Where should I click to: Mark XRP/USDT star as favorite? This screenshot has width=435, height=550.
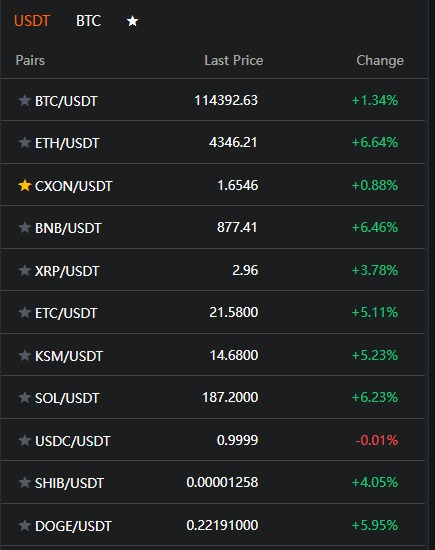click(x=25, y=270)
